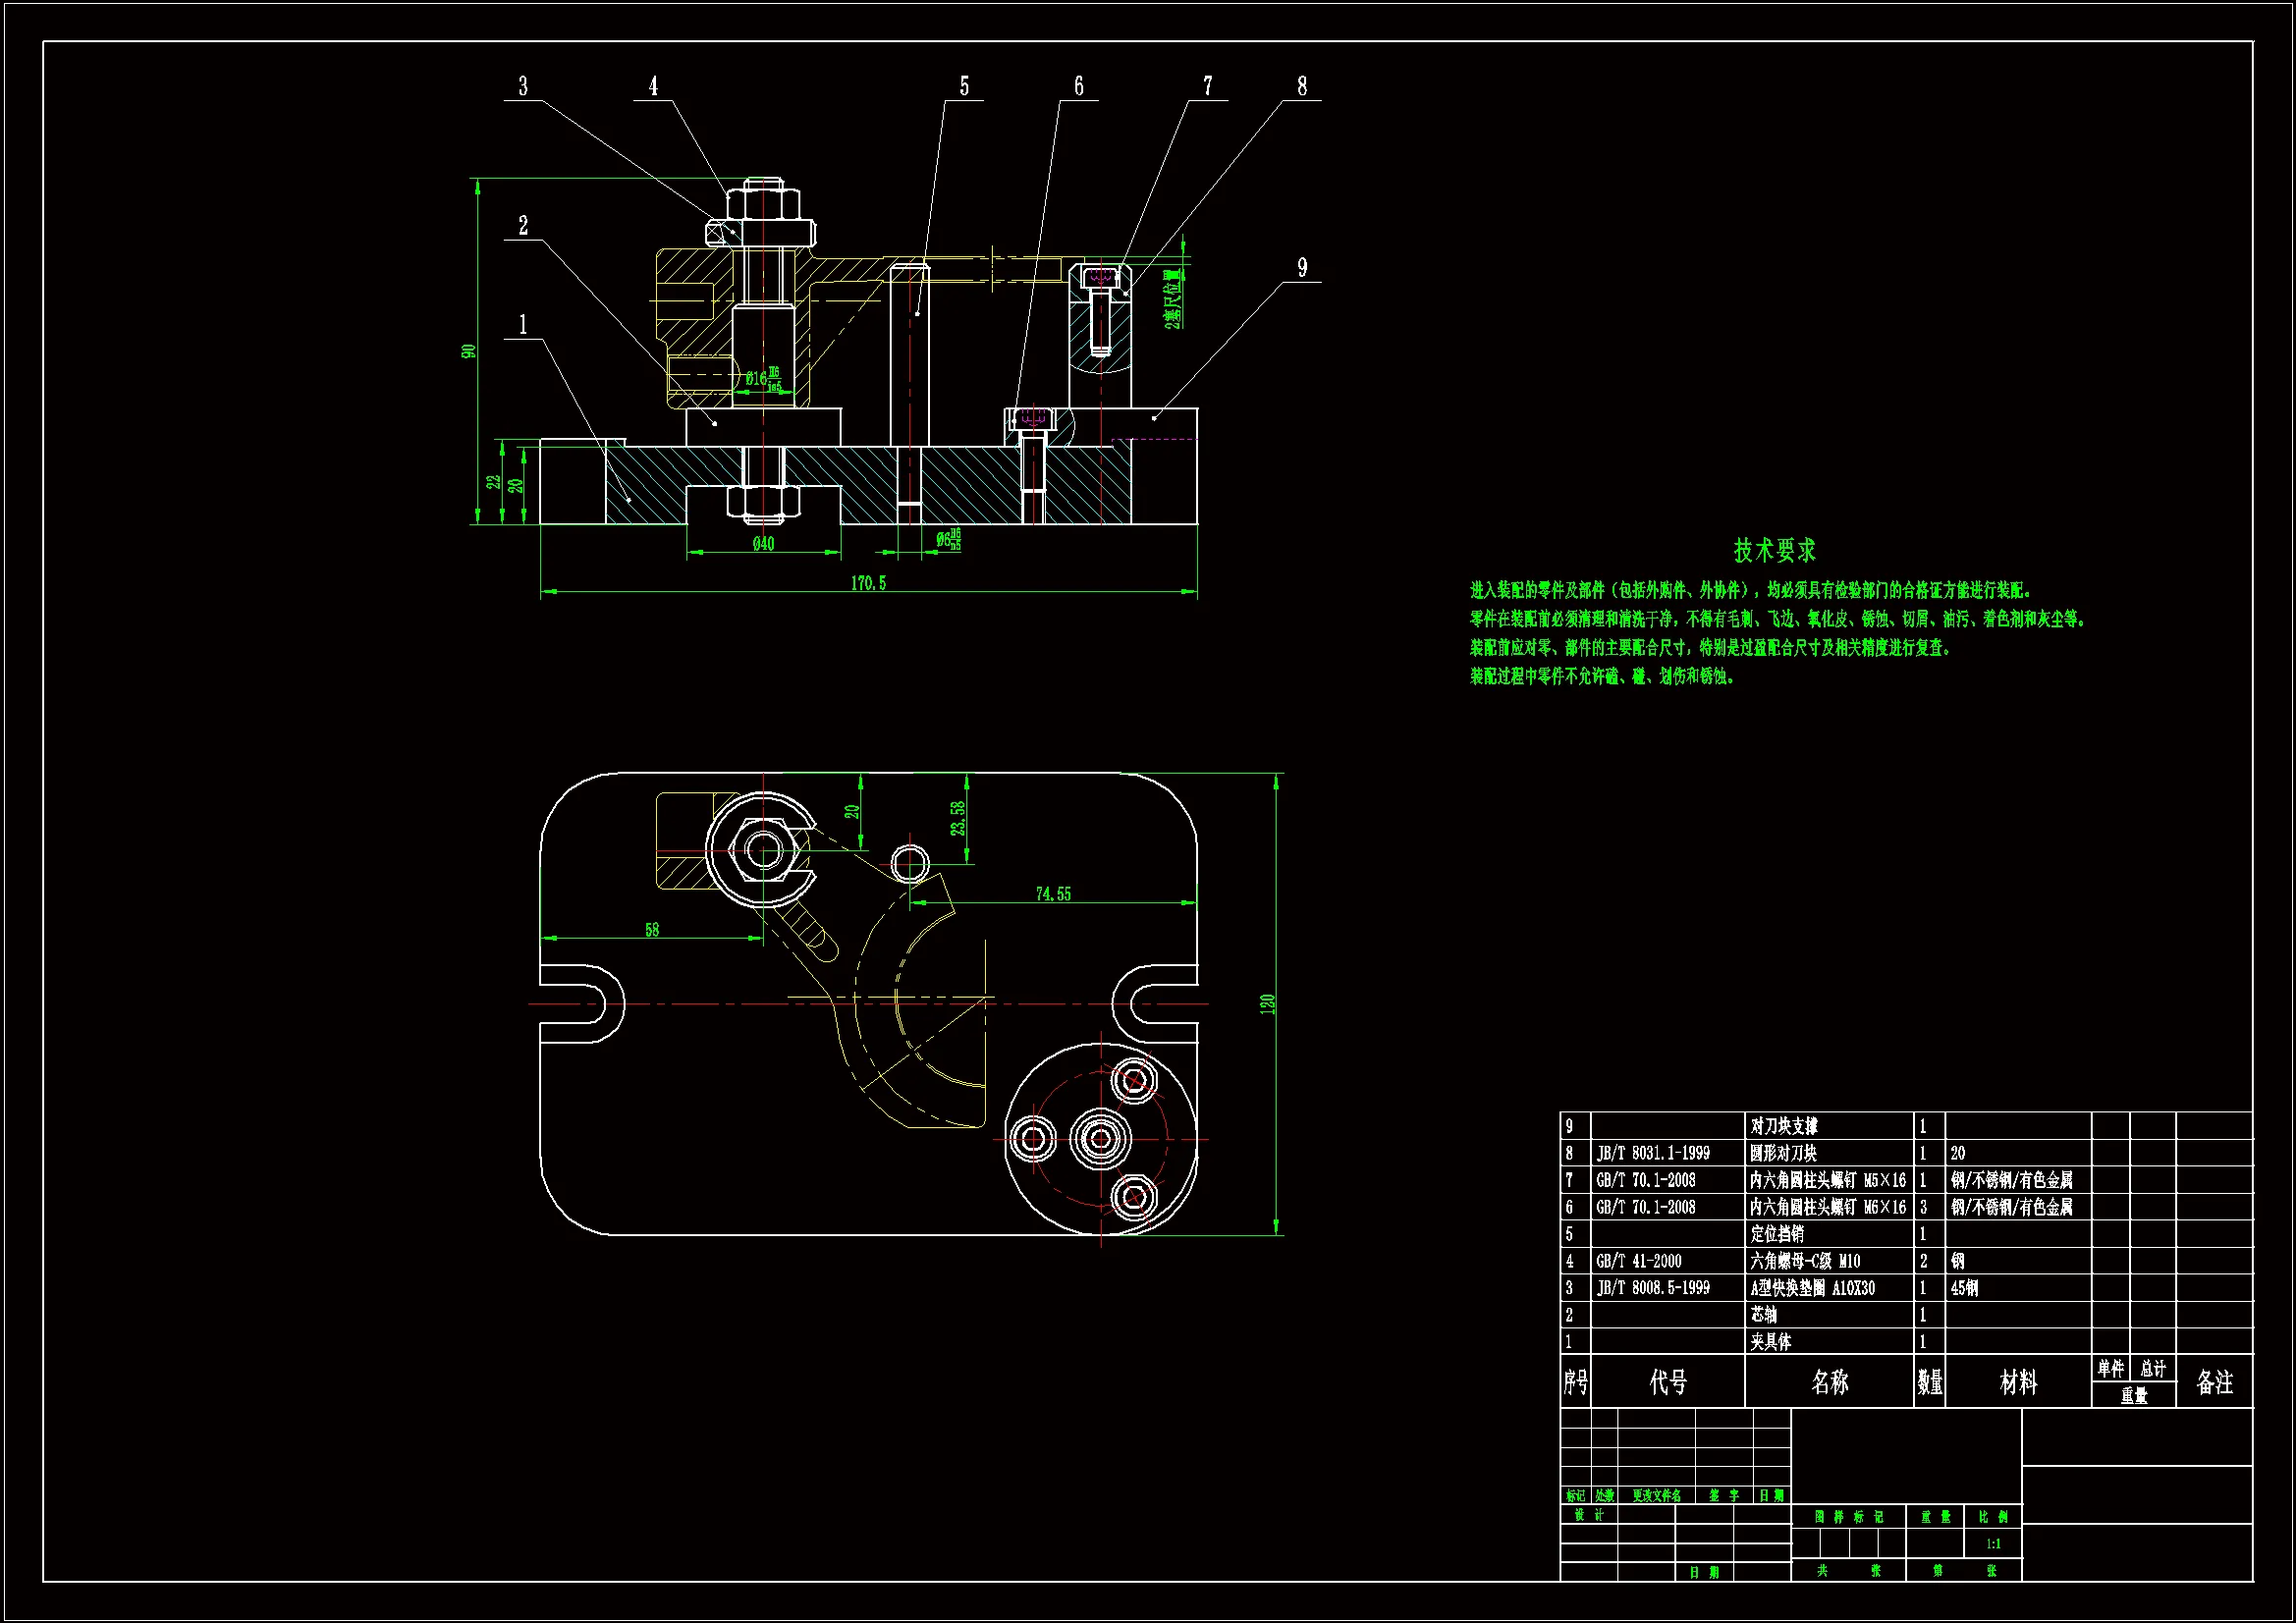
Task: Click the 技术要求 heading text
Action: click(1774, 550)
